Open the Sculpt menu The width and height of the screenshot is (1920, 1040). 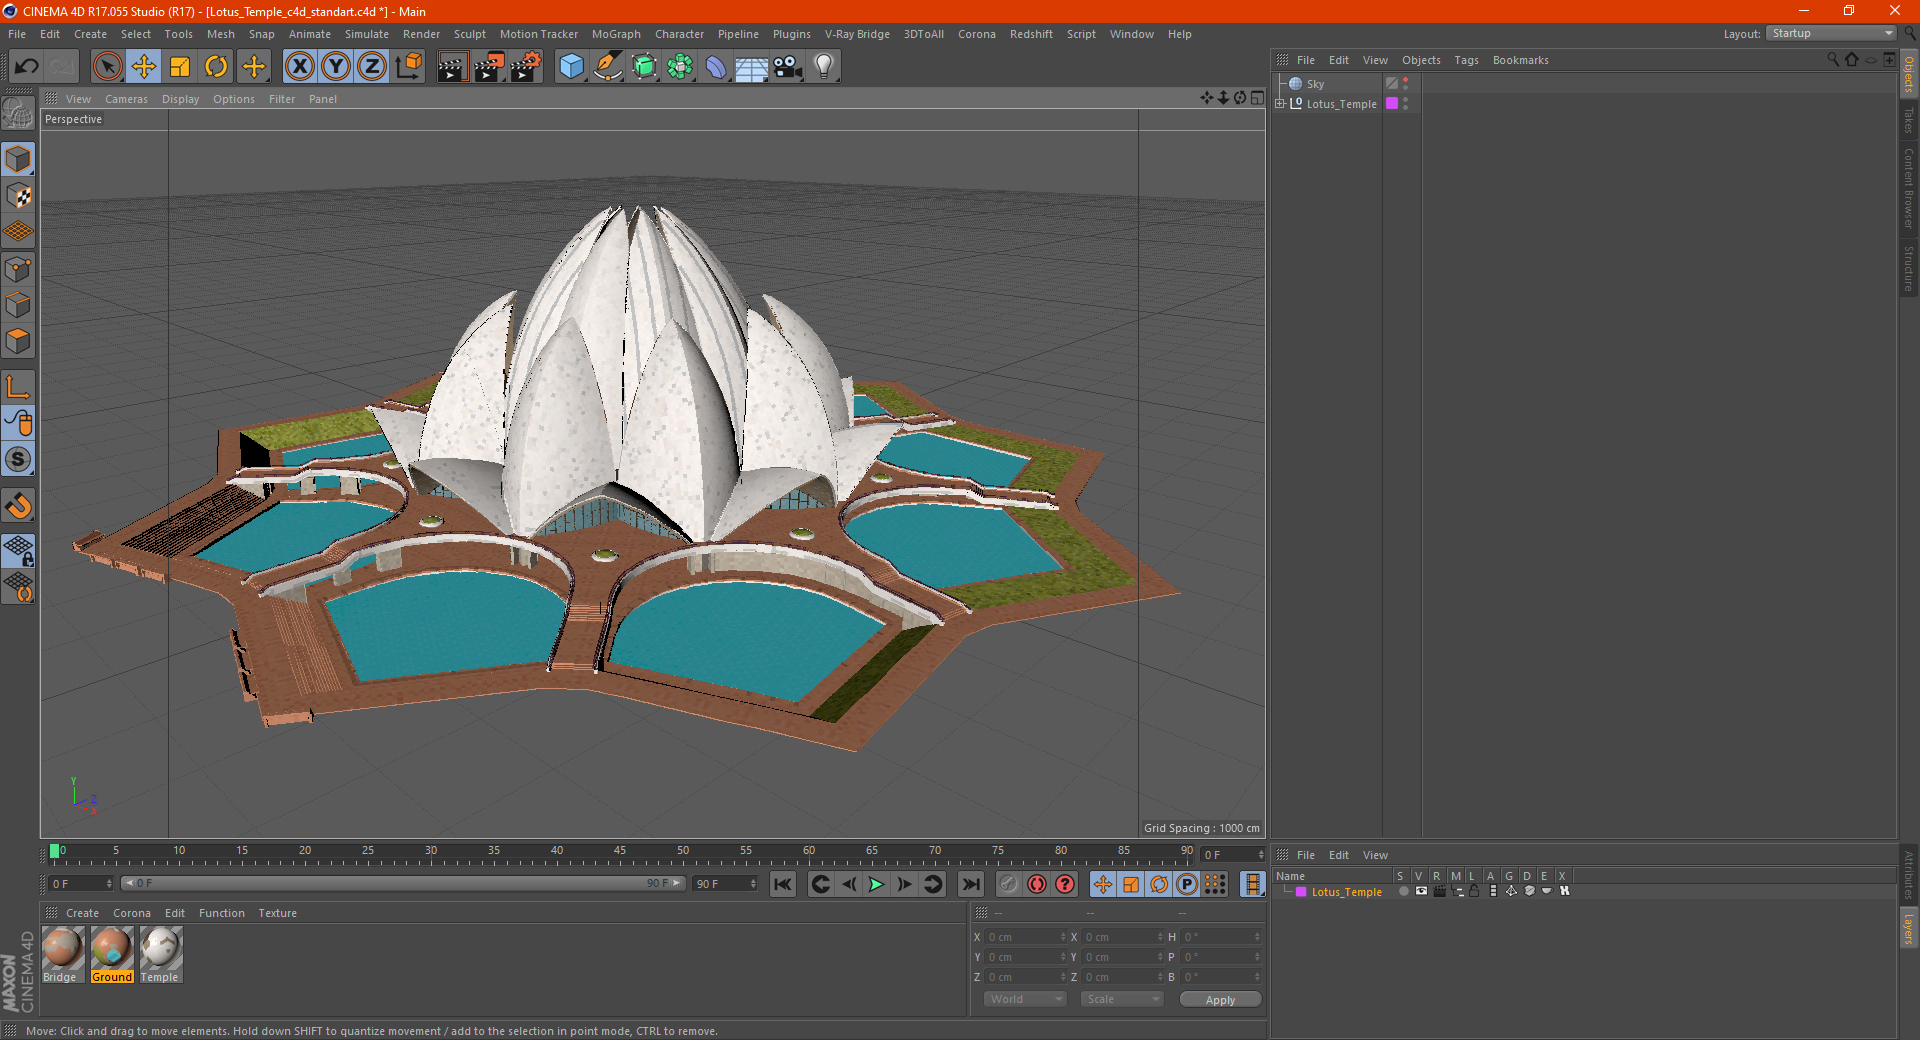[469, 34]
